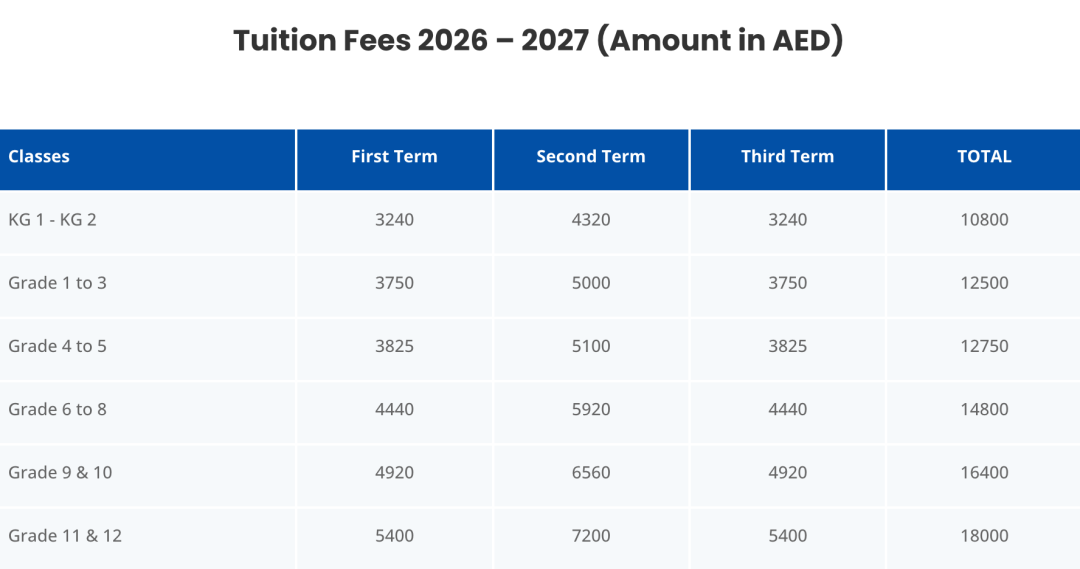The height and width of the screenshot is (569, 1080).
Task: Select the 12750 total for Grade 4 to 5
Action: [x=984, y=346]
